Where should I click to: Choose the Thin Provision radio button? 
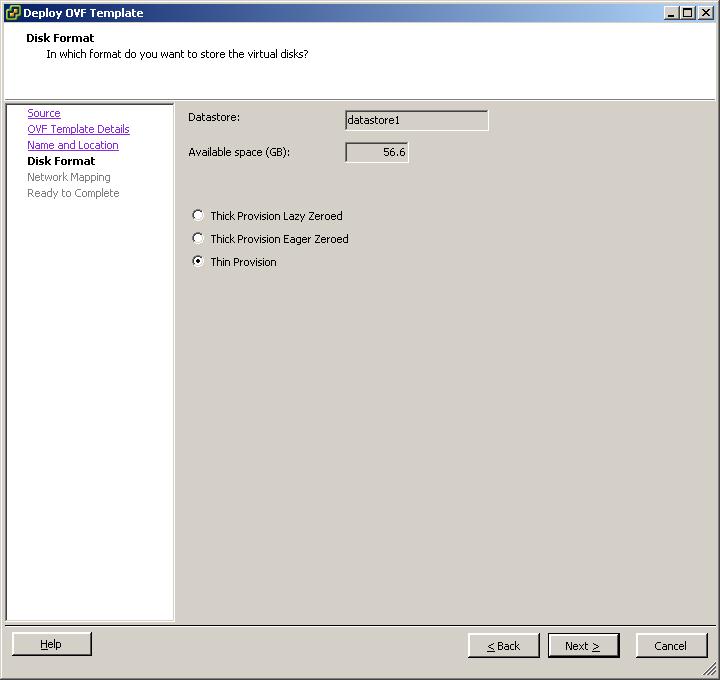coord(198,261)
